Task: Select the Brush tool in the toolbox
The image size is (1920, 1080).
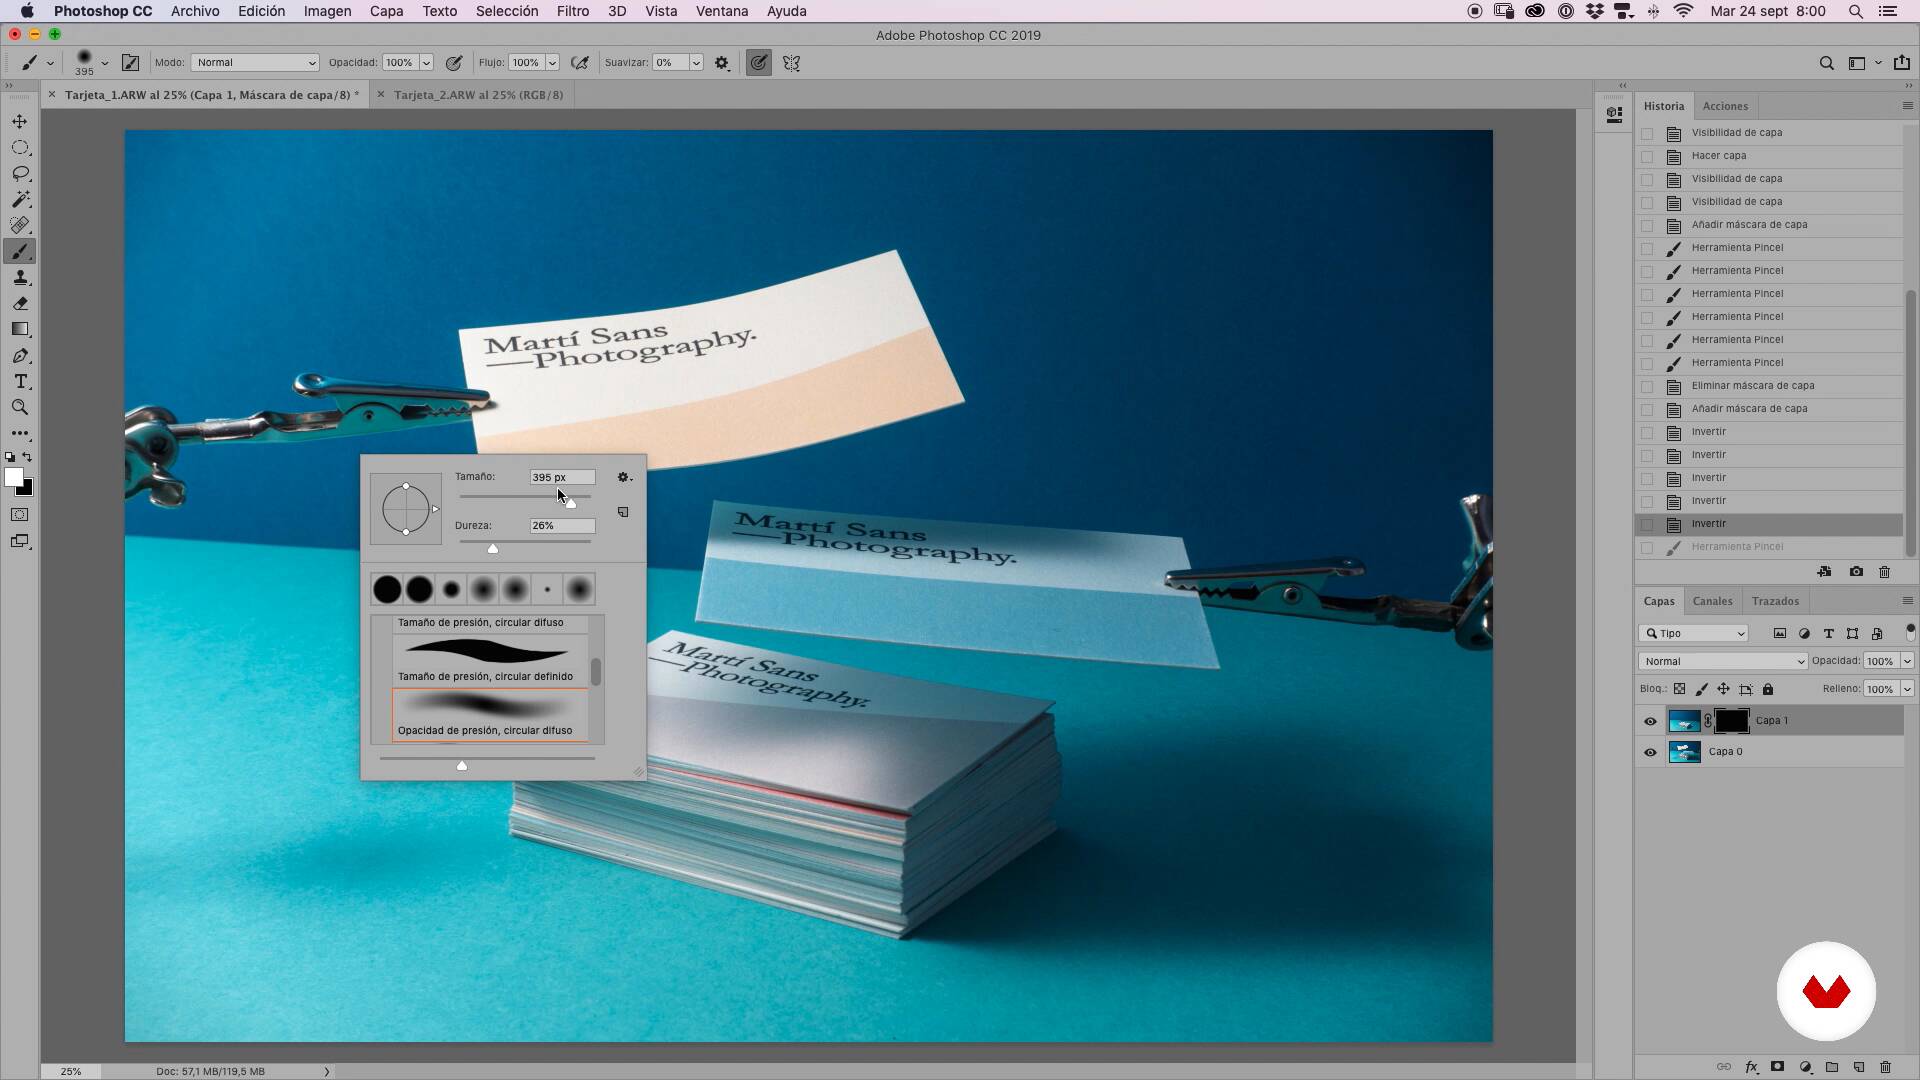Action: point(20,252)
